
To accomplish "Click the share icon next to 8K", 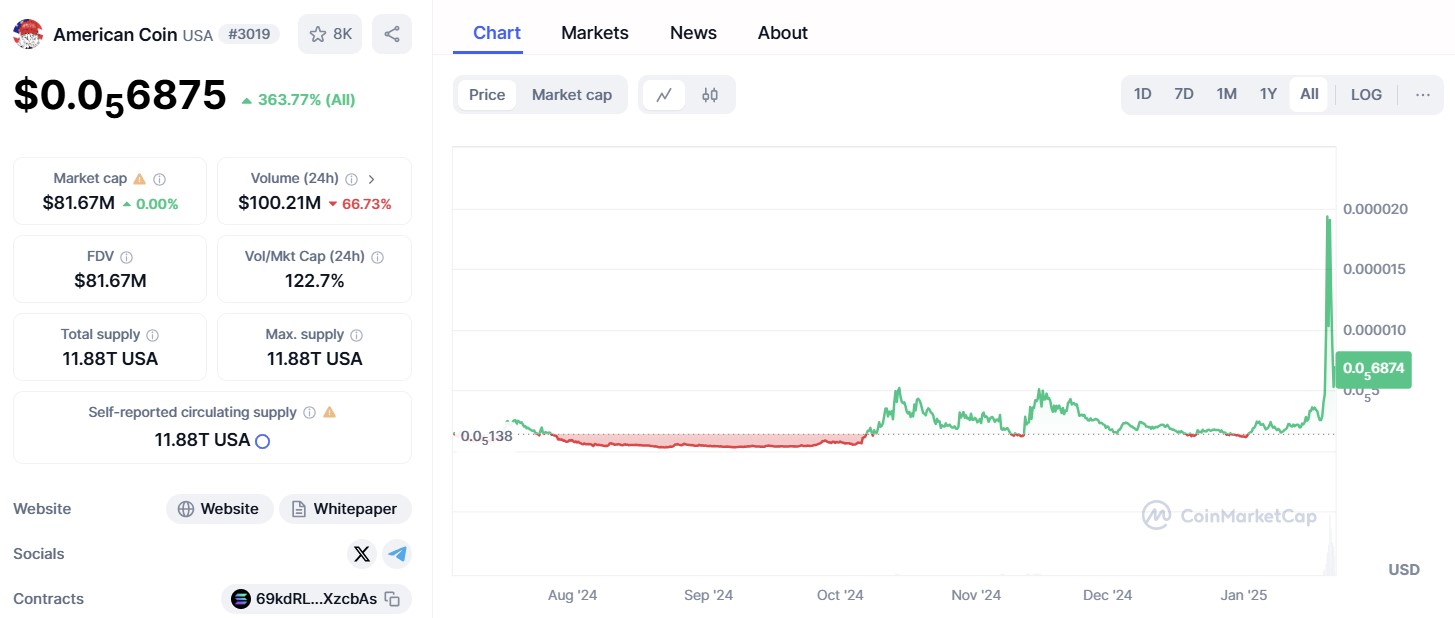I will (x=392, y=34).
